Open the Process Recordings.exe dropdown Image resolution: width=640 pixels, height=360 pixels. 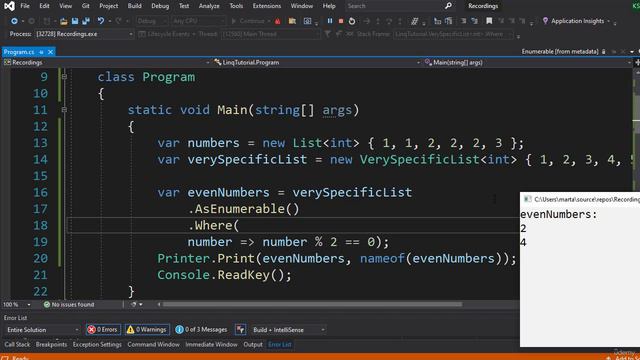coord(84,34)
